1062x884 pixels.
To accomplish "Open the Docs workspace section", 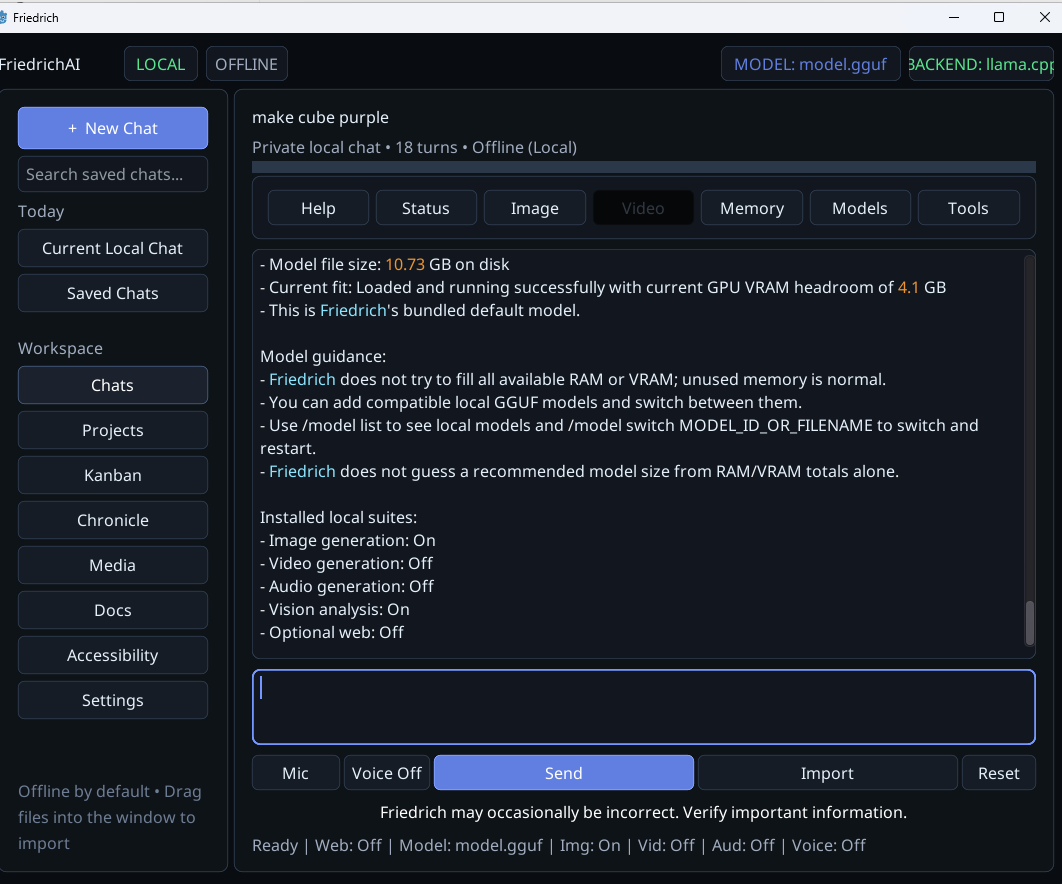I will (x=112, y=610).
